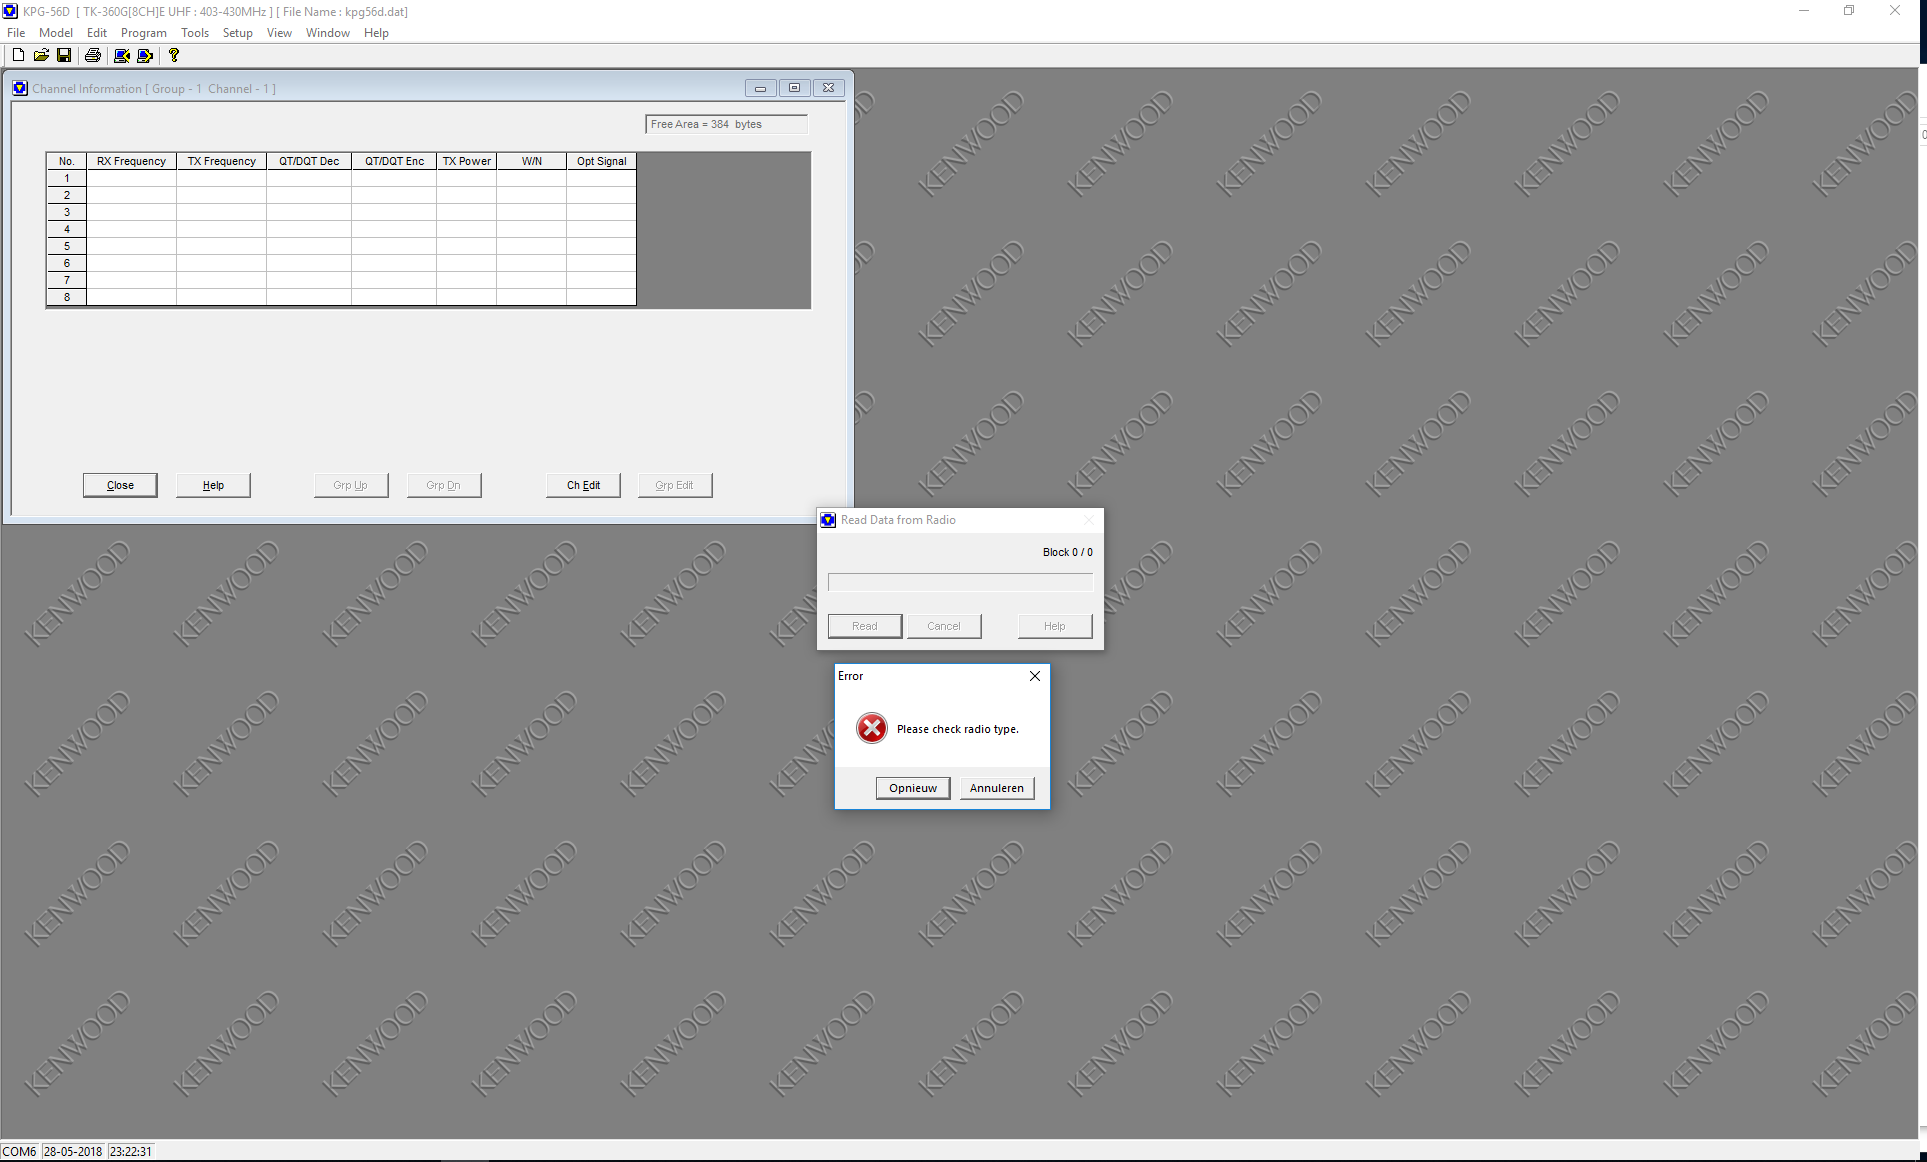
Task: Click Help in Read Data from Radio dialog
Action: point(1055,626)
